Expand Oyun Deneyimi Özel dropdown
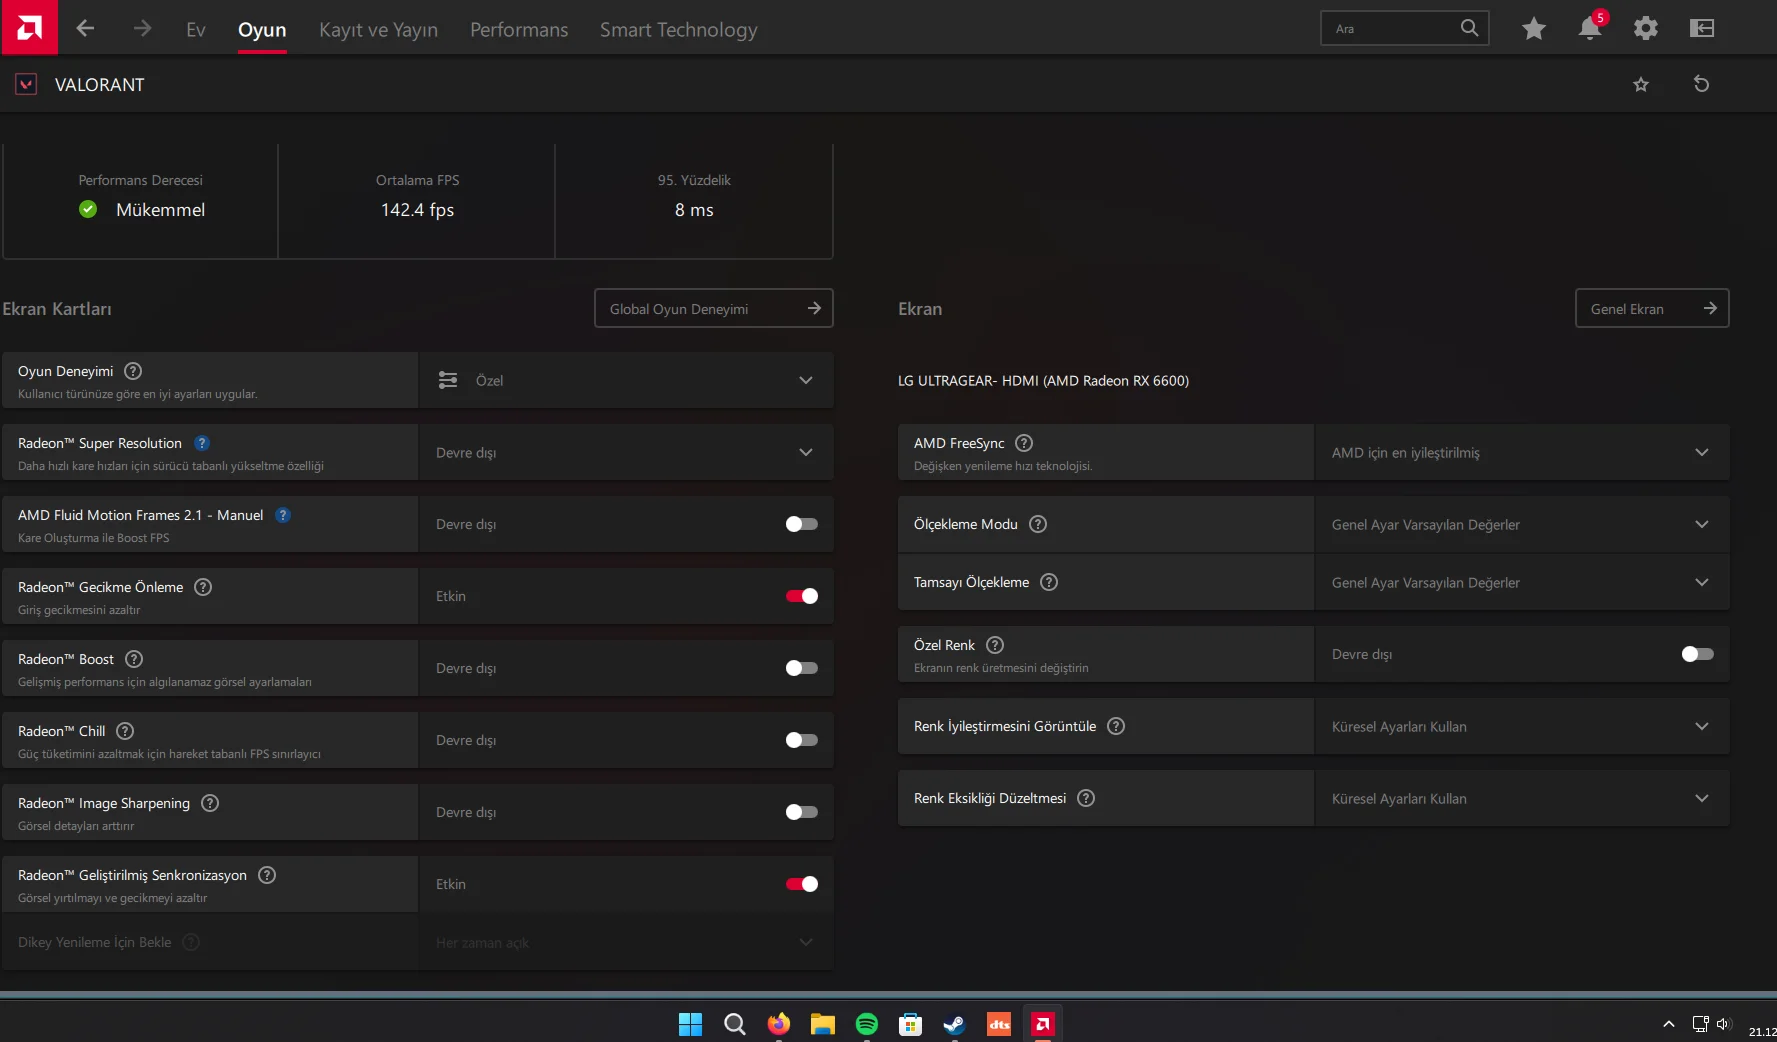Screen dimensions: 1777x1042 [626, 380]
